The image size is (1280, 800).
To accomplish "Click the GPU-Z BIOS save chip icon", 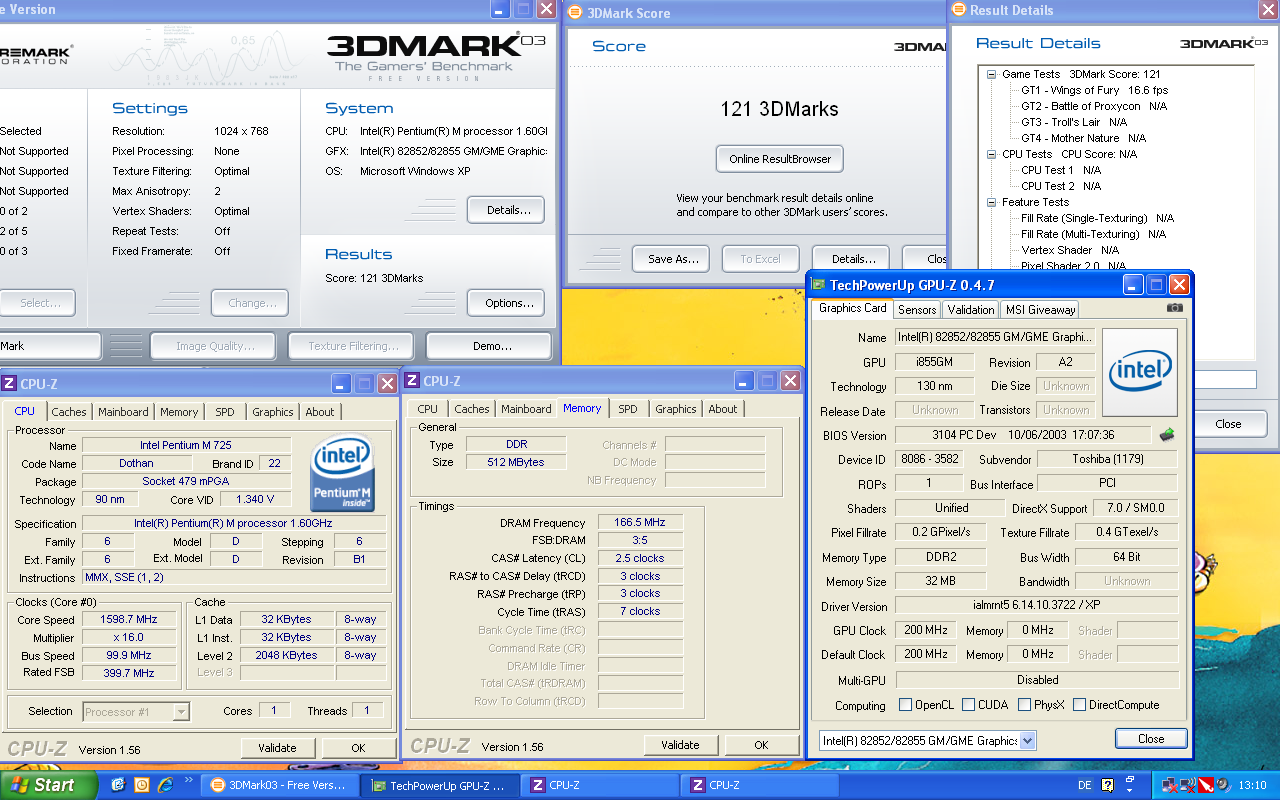I will pyautogui.click(x=1167, y=435).
